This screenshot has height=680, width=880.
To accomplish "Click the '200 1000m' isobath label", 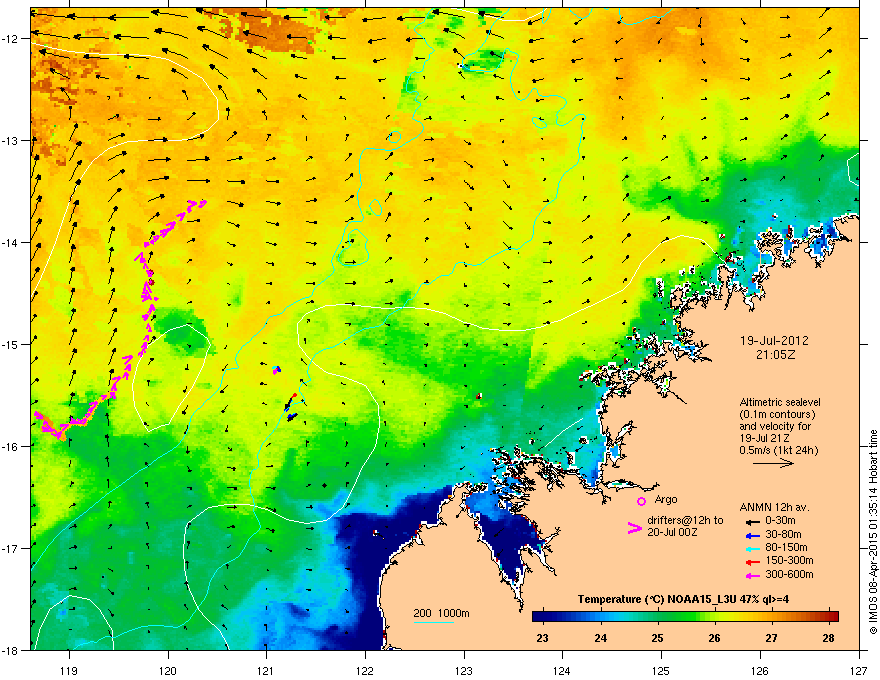I will coord(441,613).
